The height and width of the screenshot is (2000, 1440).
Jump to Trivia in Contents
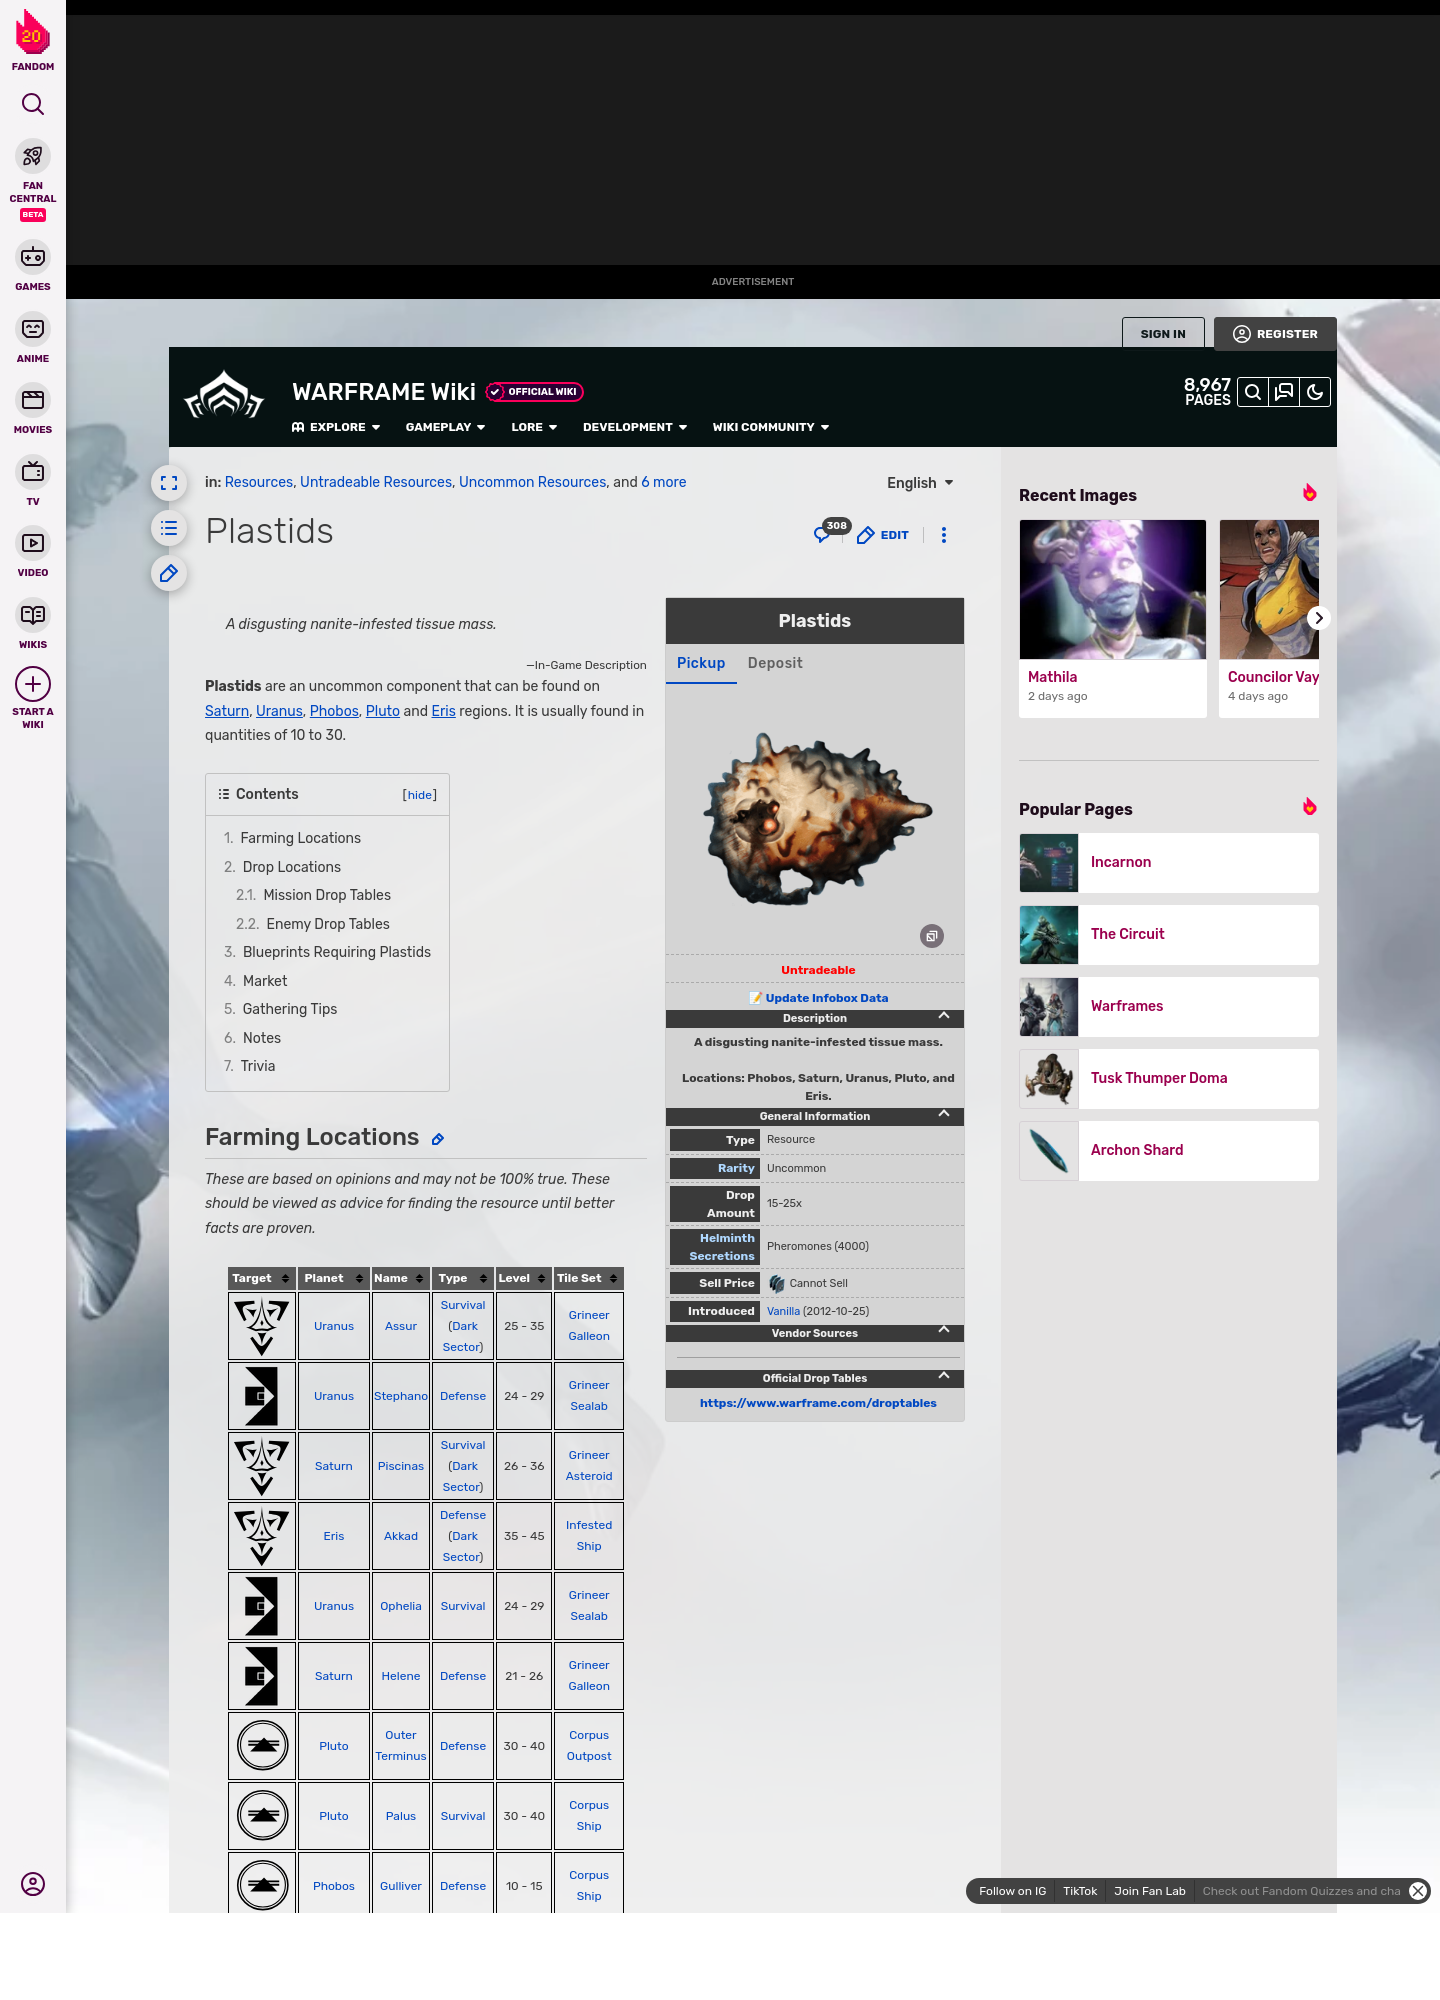coord(258,1066)
